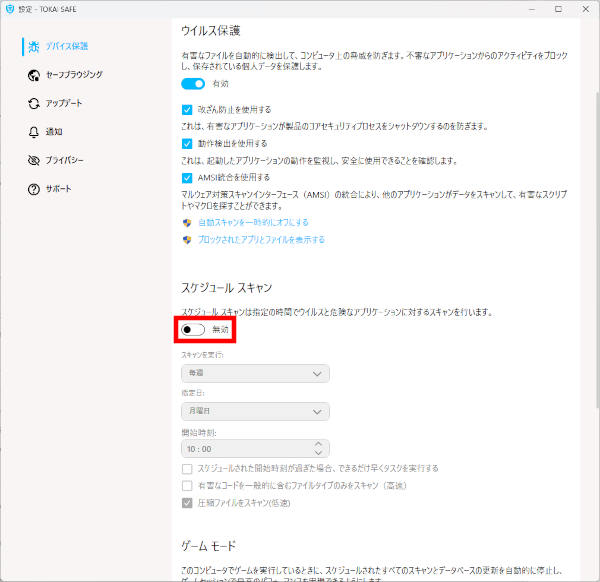Viewport: 600px width, 582px height.
Task: Click the TOKAI SAFE shield icon in title bar
Action: (10, 9)
